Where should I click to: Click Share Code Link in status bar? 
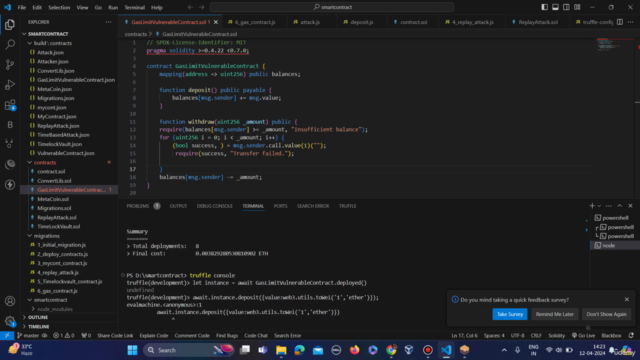115,336
